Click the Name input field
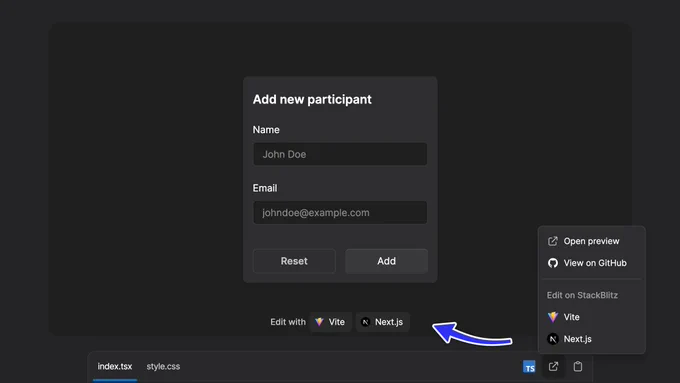The height and width of the screenshot is (383, 680). click(340, 154)
